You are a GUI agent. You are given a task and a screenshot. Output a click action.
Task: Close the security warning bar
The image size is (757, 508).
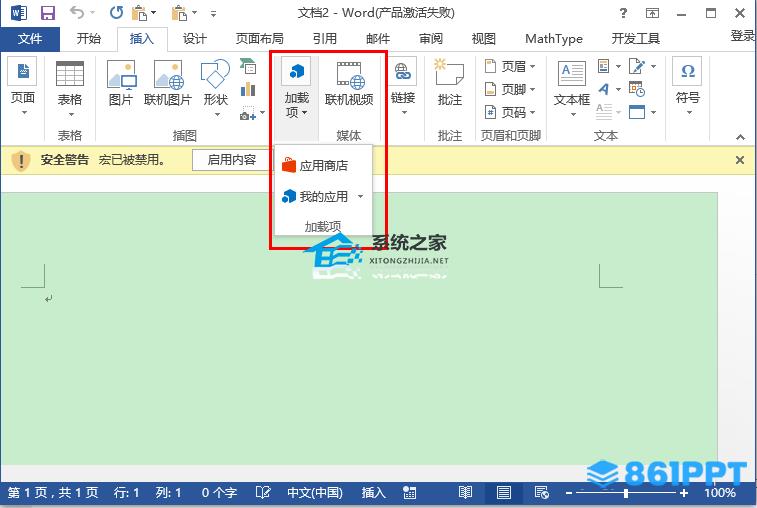740,160
